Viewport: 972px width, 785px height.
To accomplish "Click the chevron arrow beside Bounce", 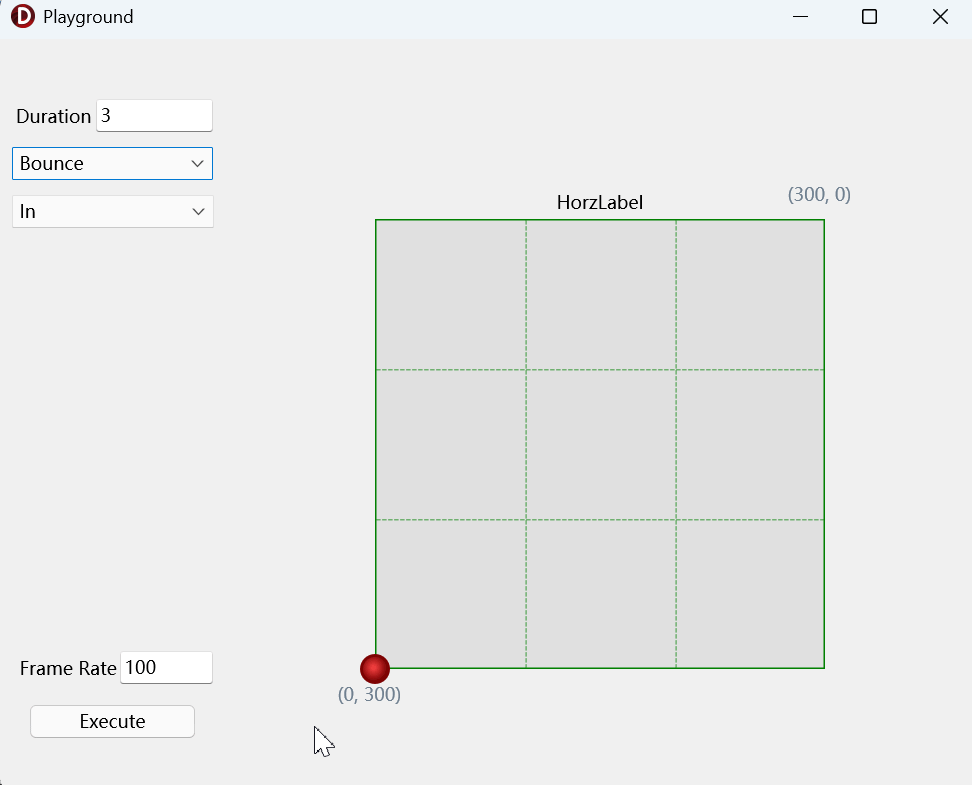I will click(197, 164).
